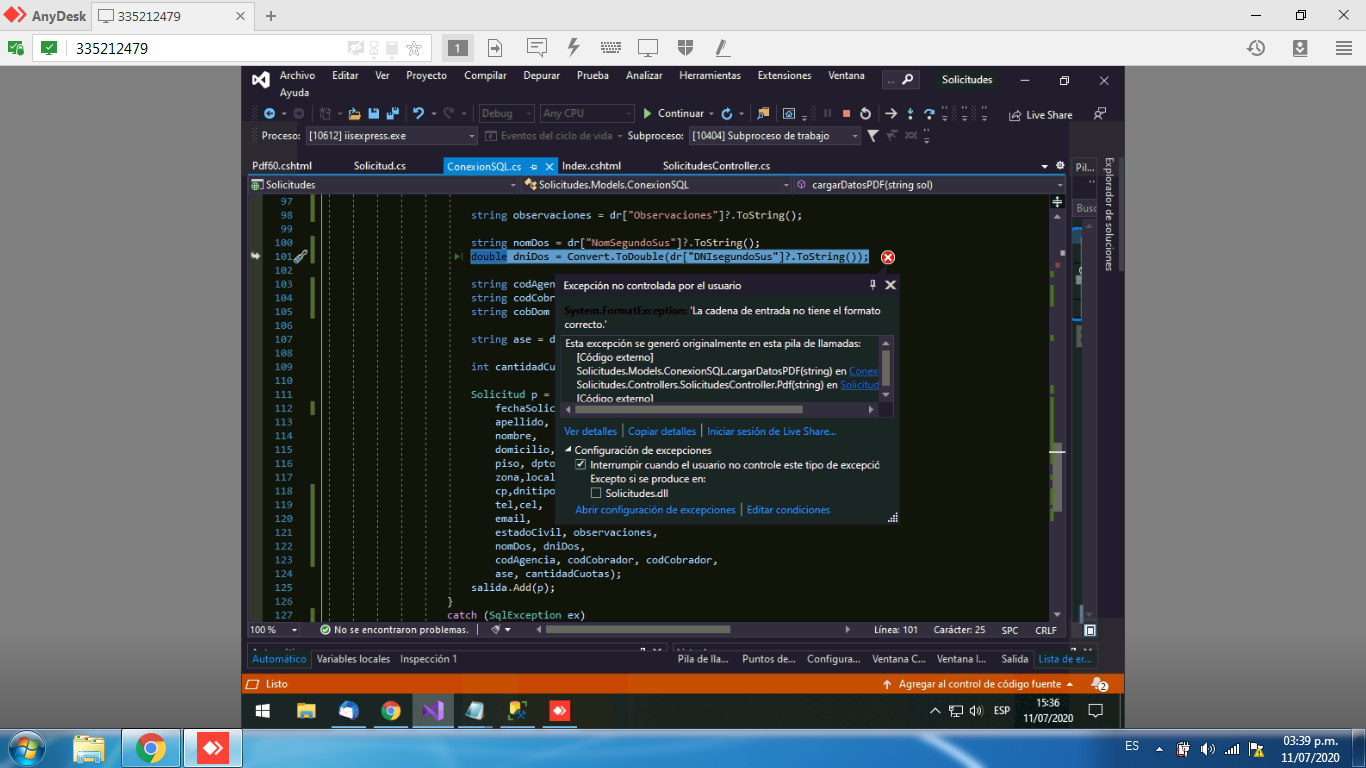Click the Live Share button
Viewport: 1366px width, 768px height.
pos(1040,115)
